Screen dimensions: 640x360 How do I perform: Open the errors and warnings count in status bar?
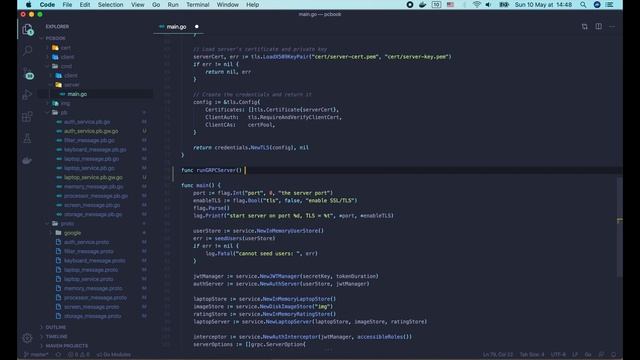click(x=78, y=354)
